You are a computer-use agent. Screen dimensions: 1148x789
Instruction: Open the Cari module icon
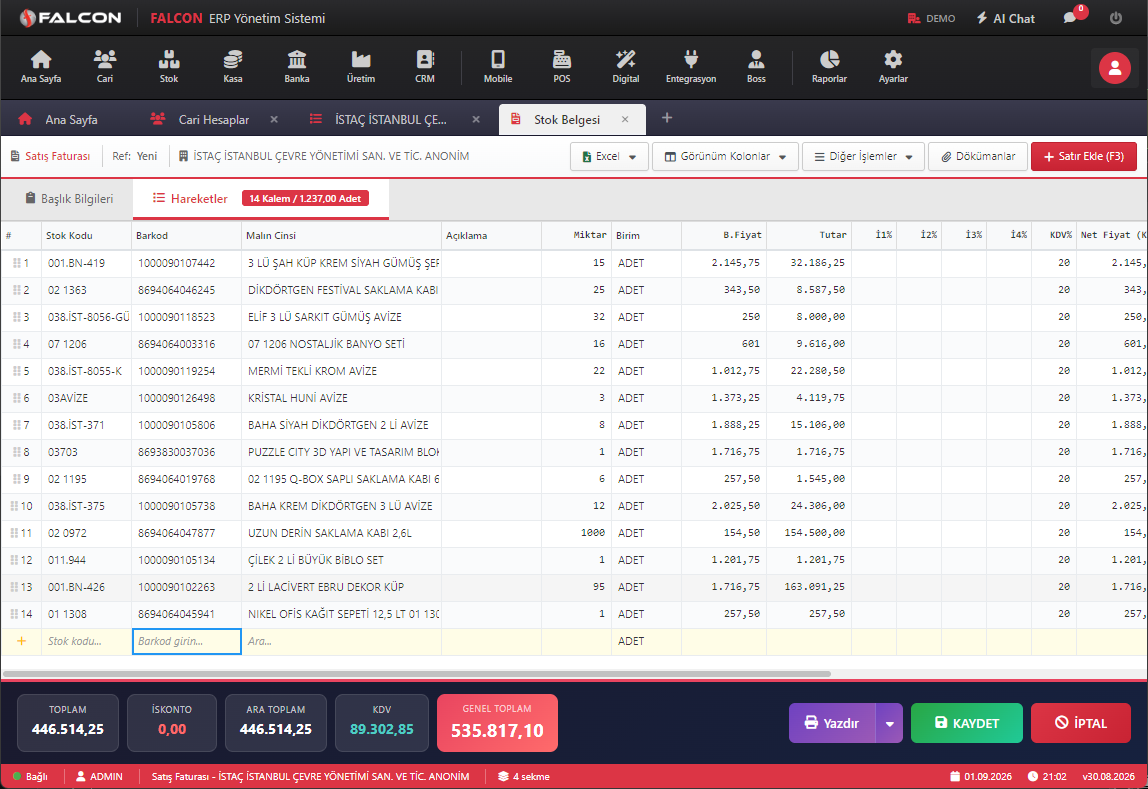pyautogui.click(x=105, y=67)
